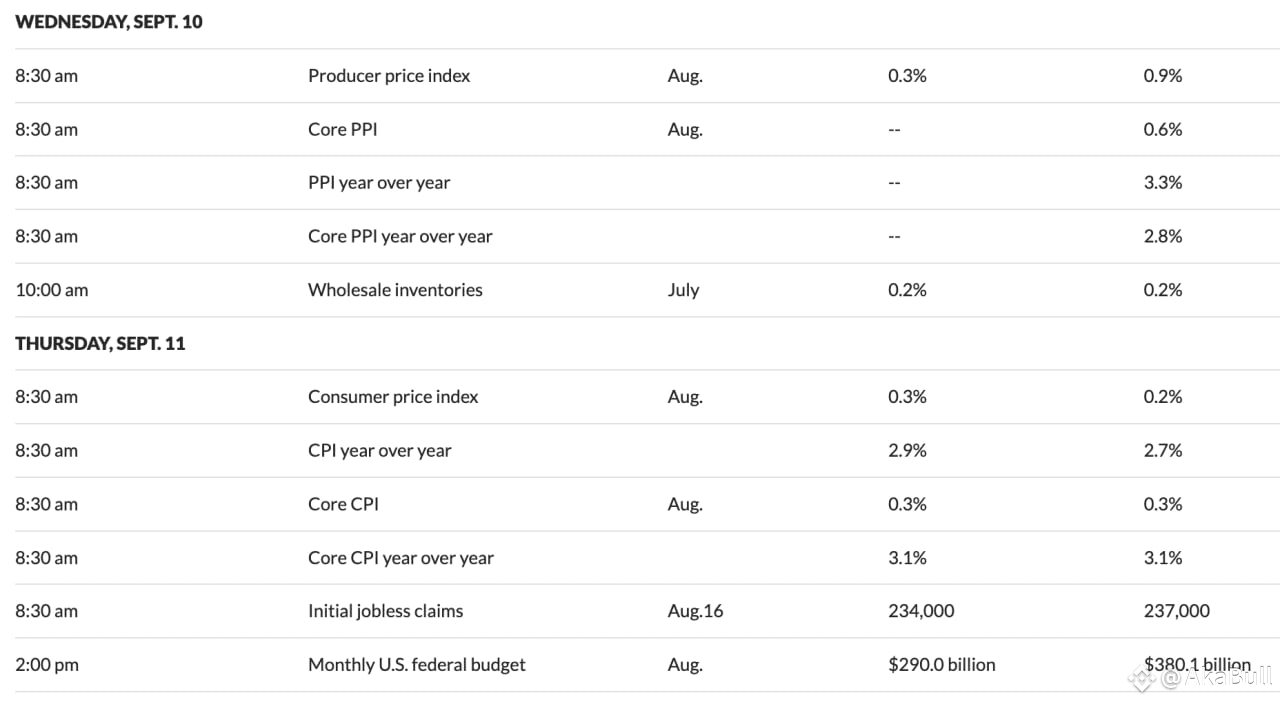Viewport: 1280px width, 704px height.
Task: Open the Producer price index report
Action: [389, 76]
